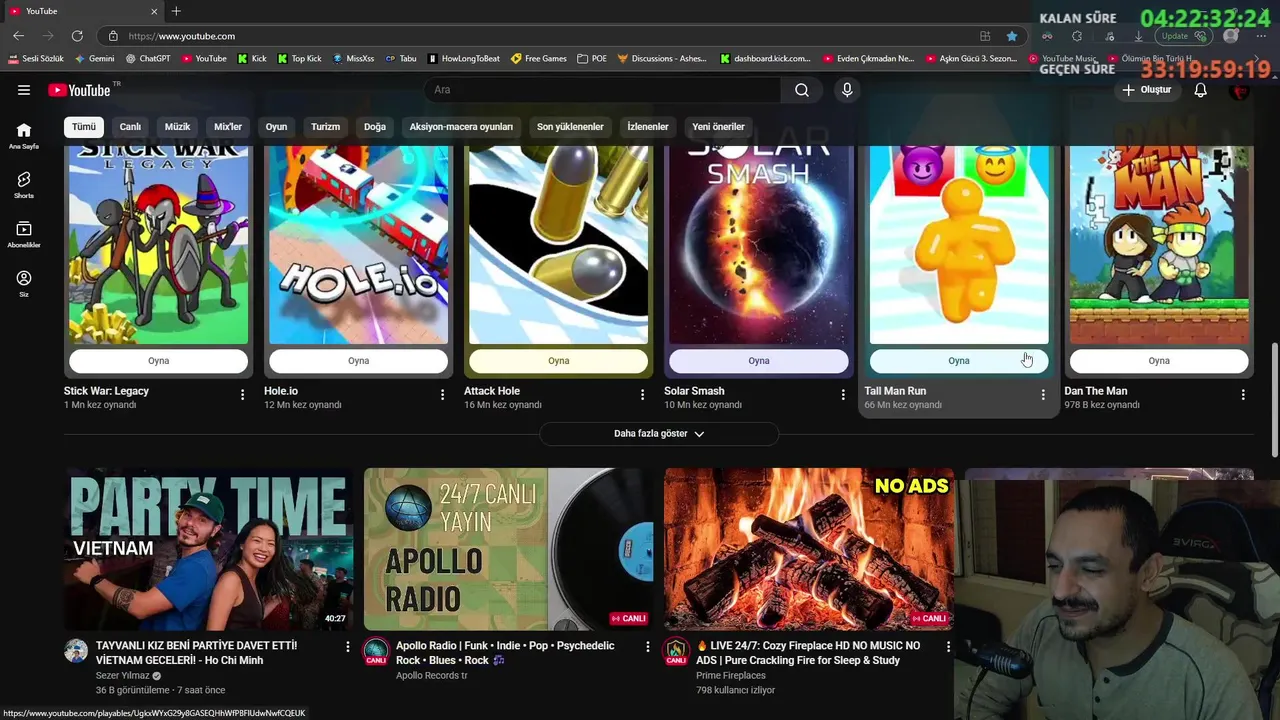
Task: Open the Kick bookmark
Action: pos(252,59)
